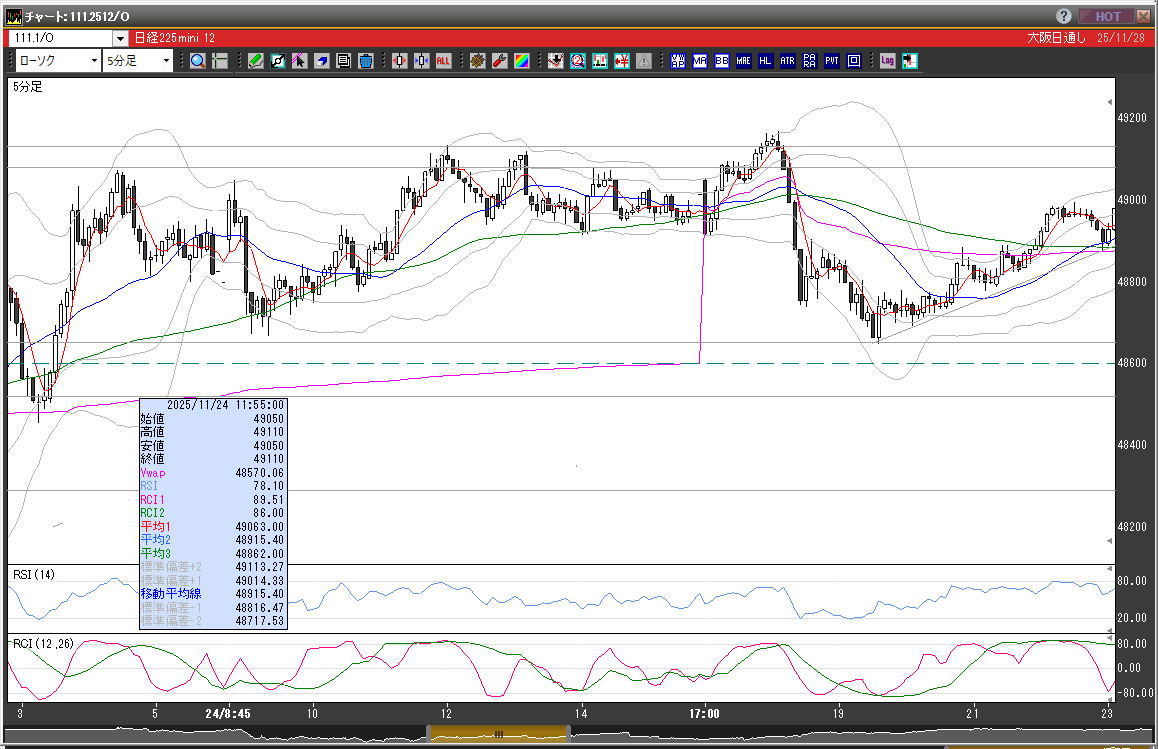
Task: Expand the 111.1/O symbol code dropdown
Action: click(120, 38)
